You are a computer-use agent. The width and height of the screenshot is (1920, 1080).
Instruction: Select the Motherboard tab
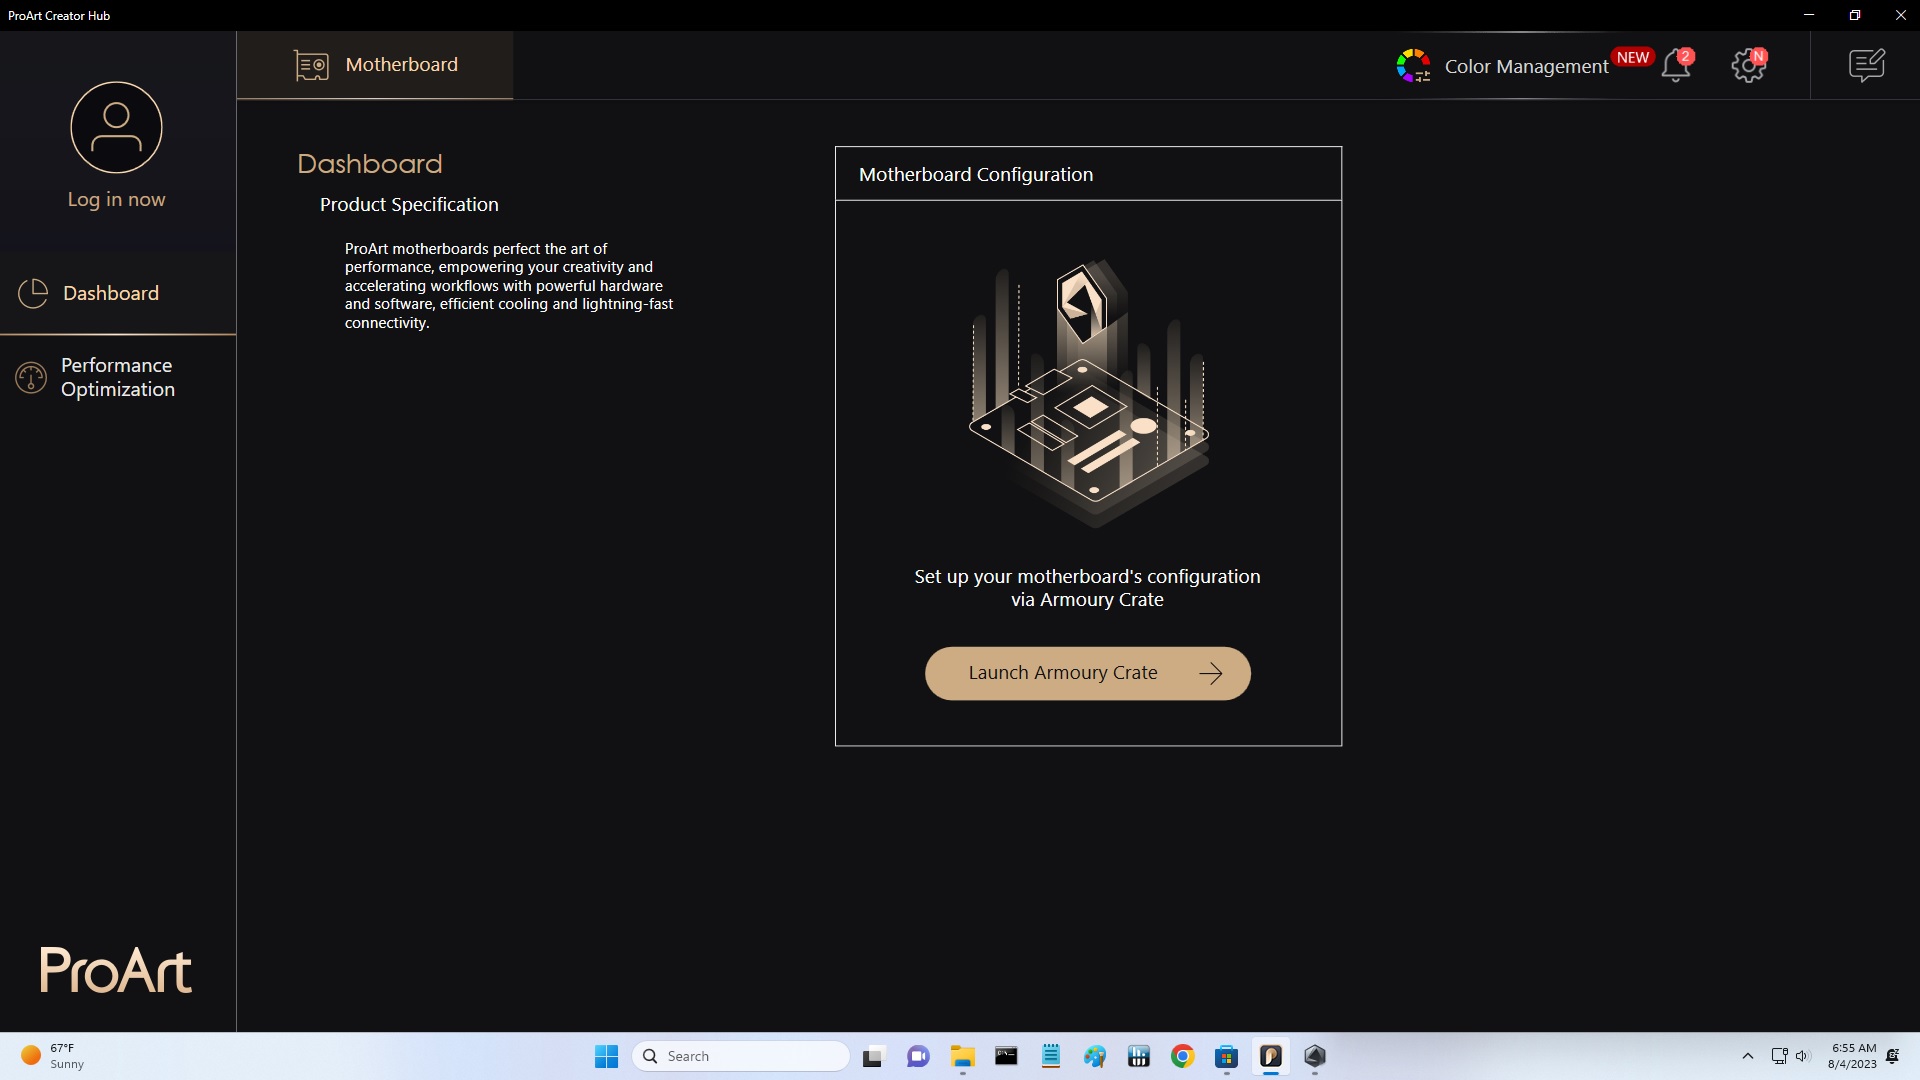click(x=401, y=65)
